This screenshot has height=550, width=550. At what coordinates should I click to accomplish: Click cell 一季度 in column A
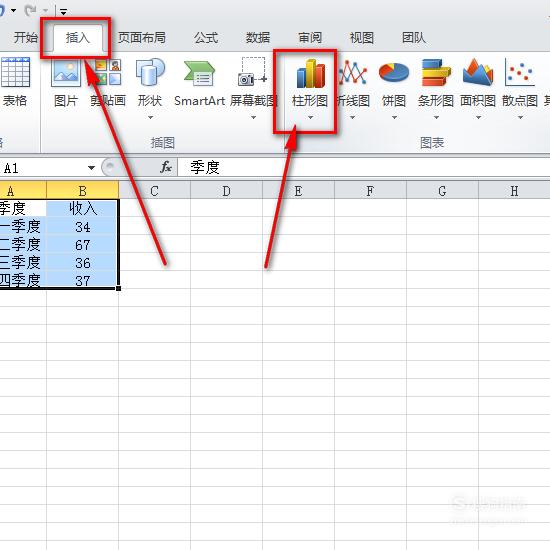(23, 227)
